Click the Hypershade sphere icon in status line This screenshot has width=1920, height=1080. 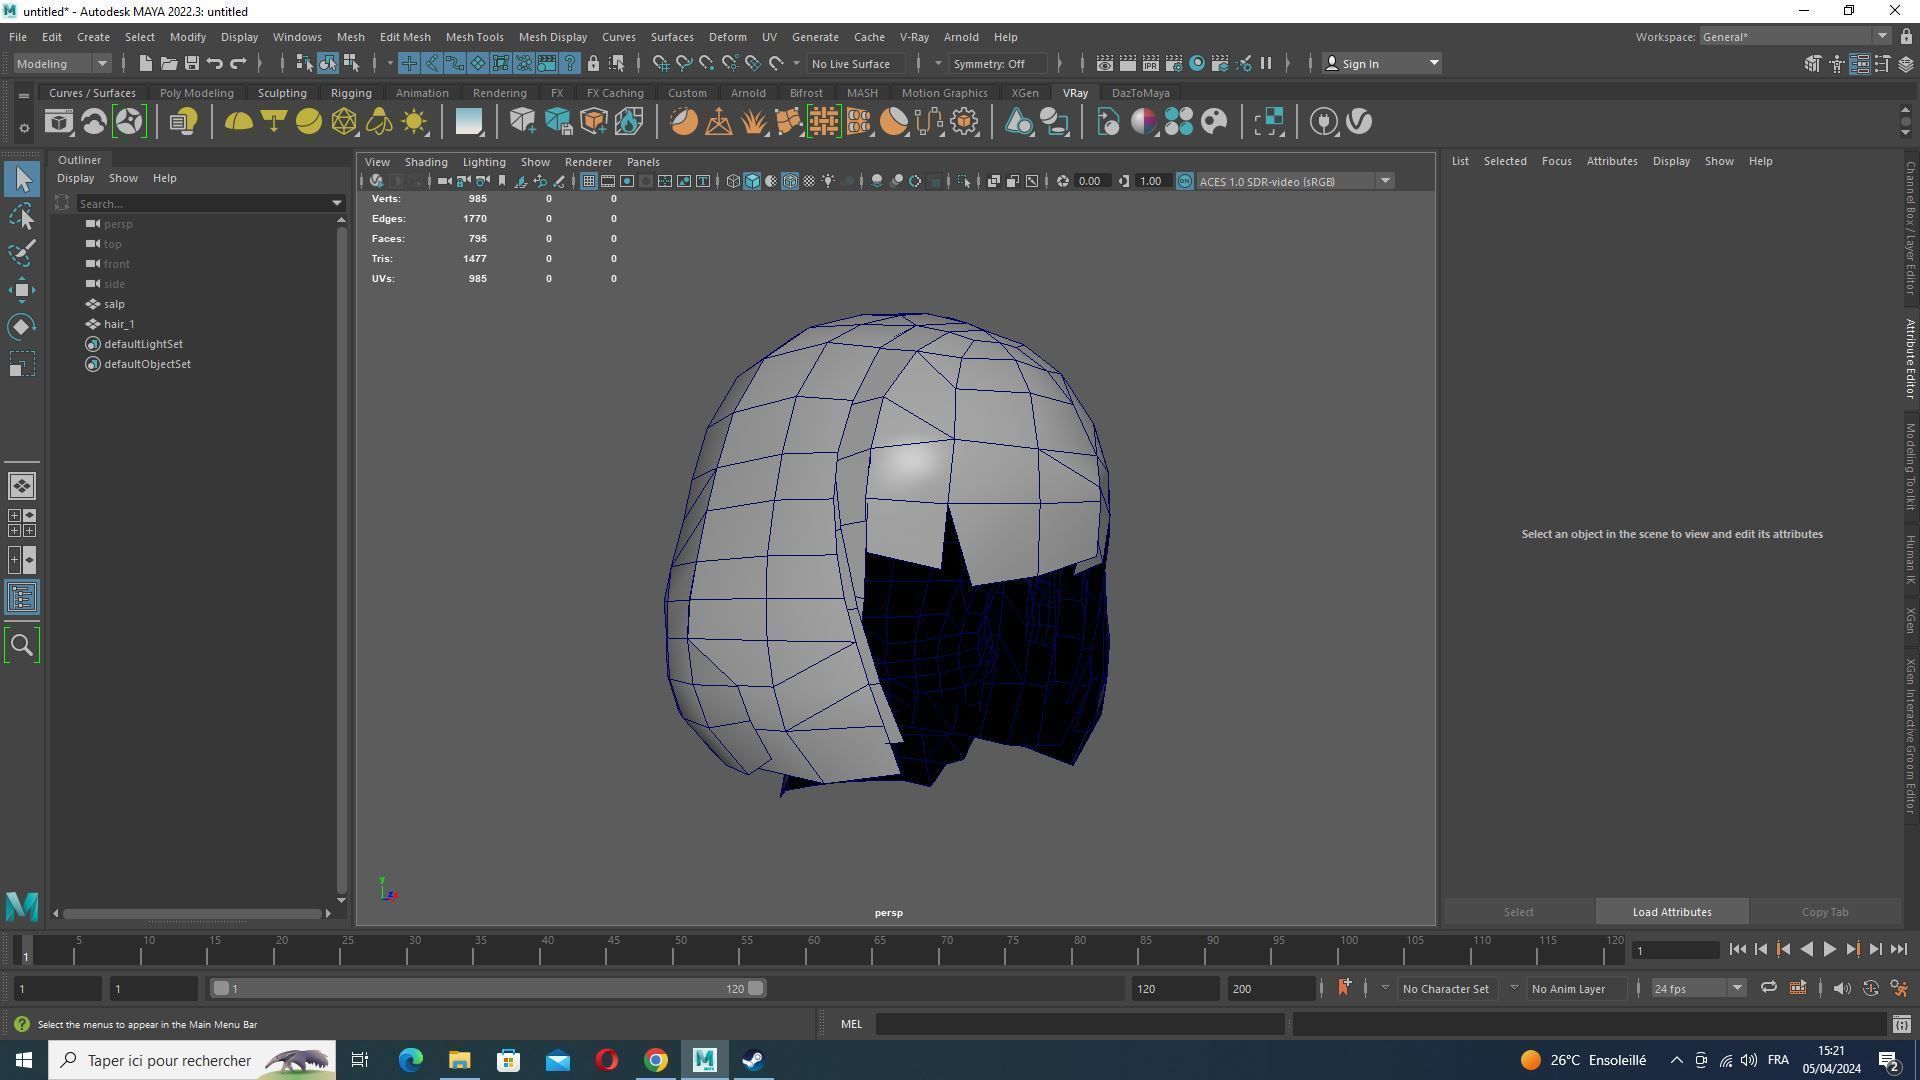tap(1197, 63)
